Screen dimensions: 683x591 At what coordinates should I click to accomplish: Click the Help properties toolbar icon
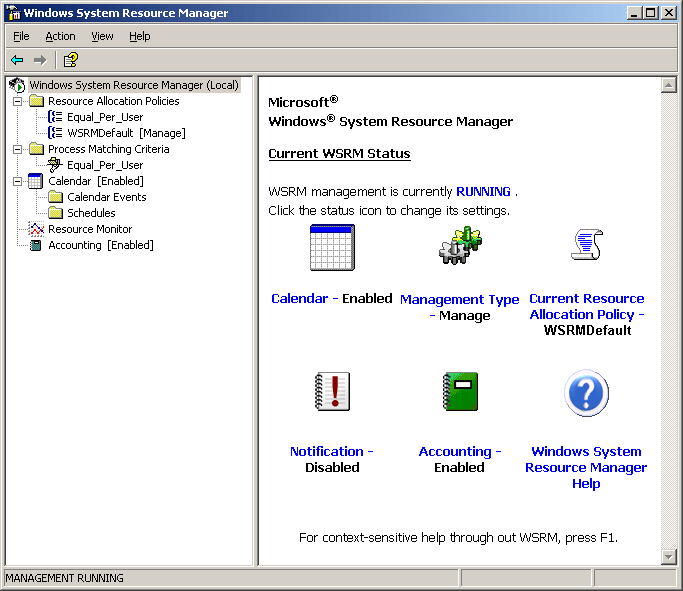71,60
